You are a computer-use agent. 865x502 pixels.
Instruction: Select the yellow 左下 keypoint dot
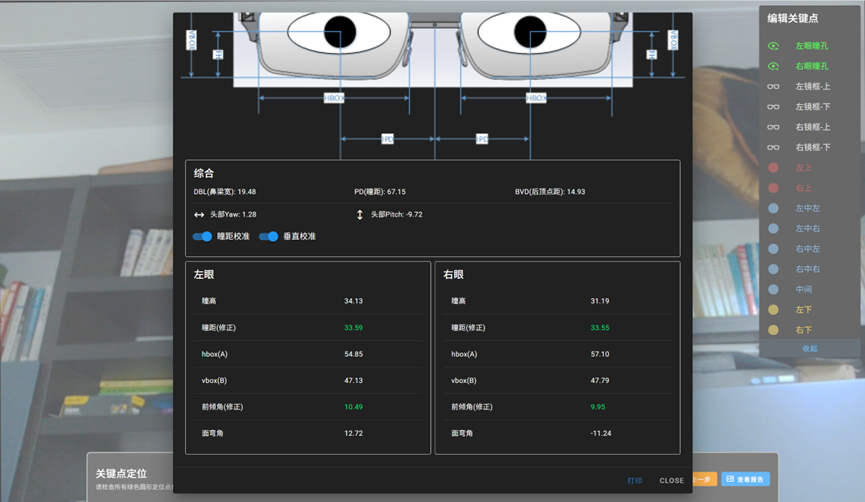pos(773,309)
